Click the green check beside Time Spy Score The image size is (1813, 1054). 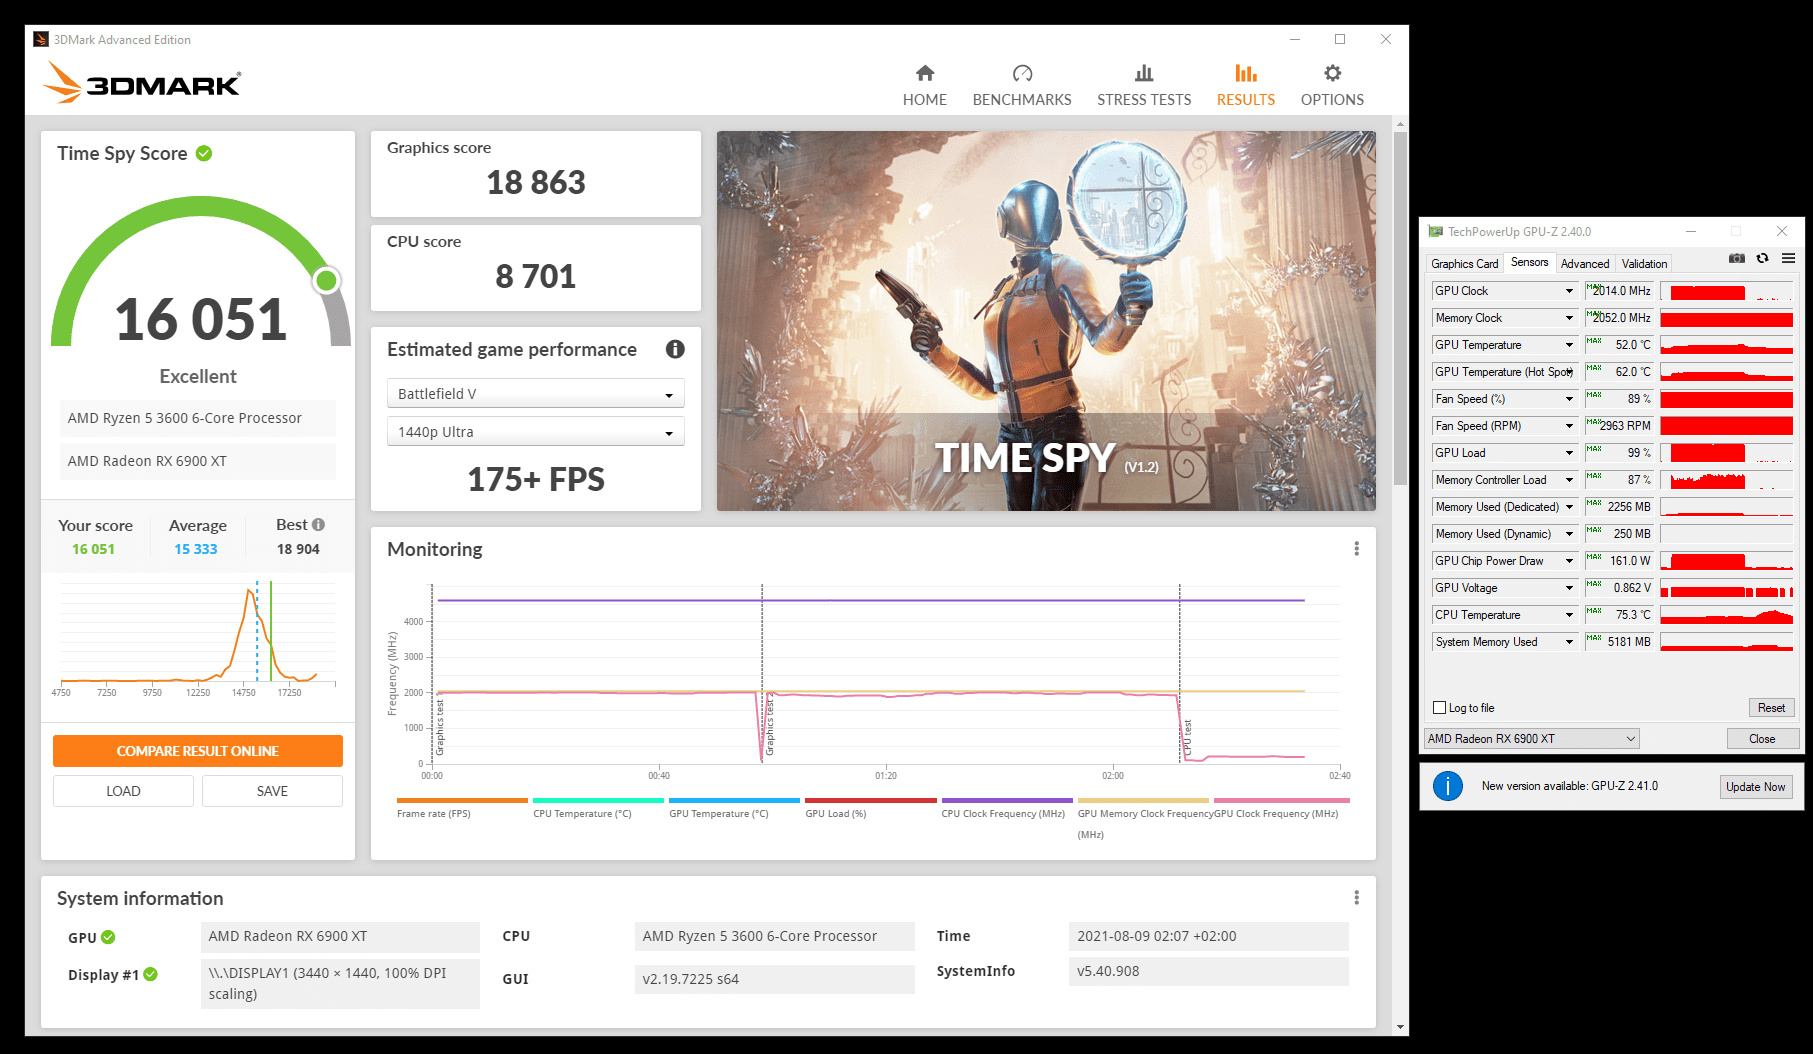coord(204,153)
